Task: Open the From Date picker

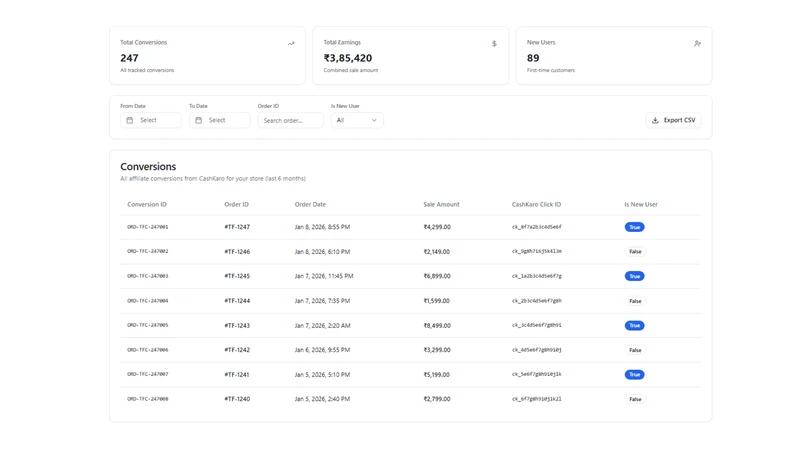Action: 151,120
